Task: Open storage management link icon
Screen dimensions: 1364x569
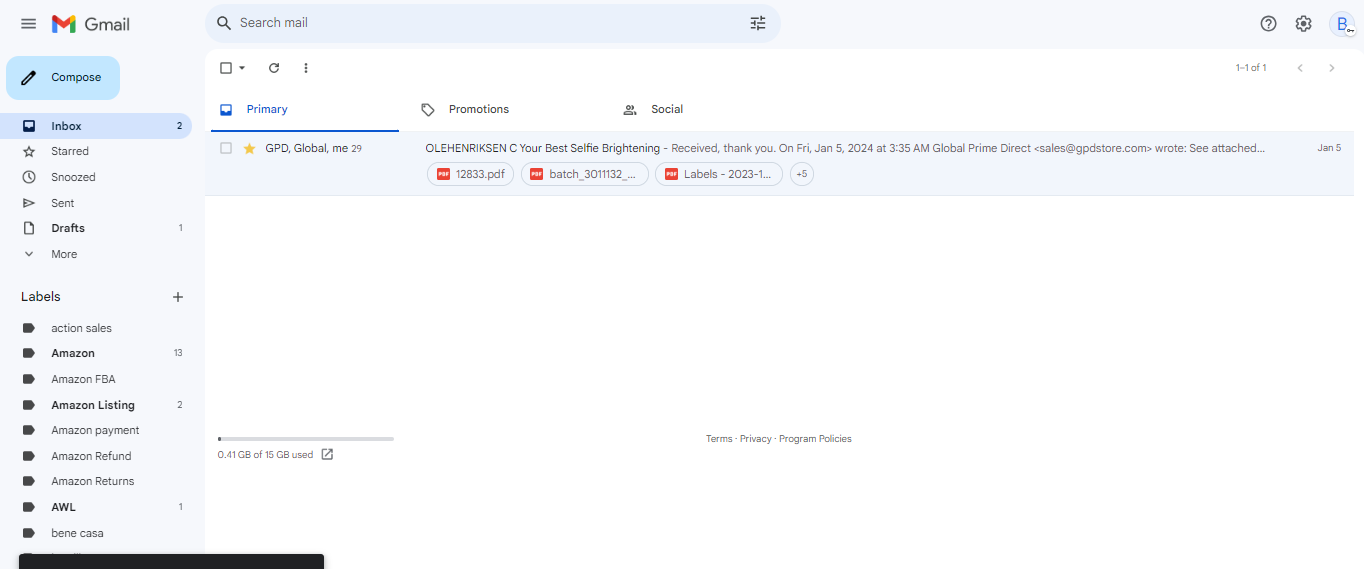Action: 327,454
